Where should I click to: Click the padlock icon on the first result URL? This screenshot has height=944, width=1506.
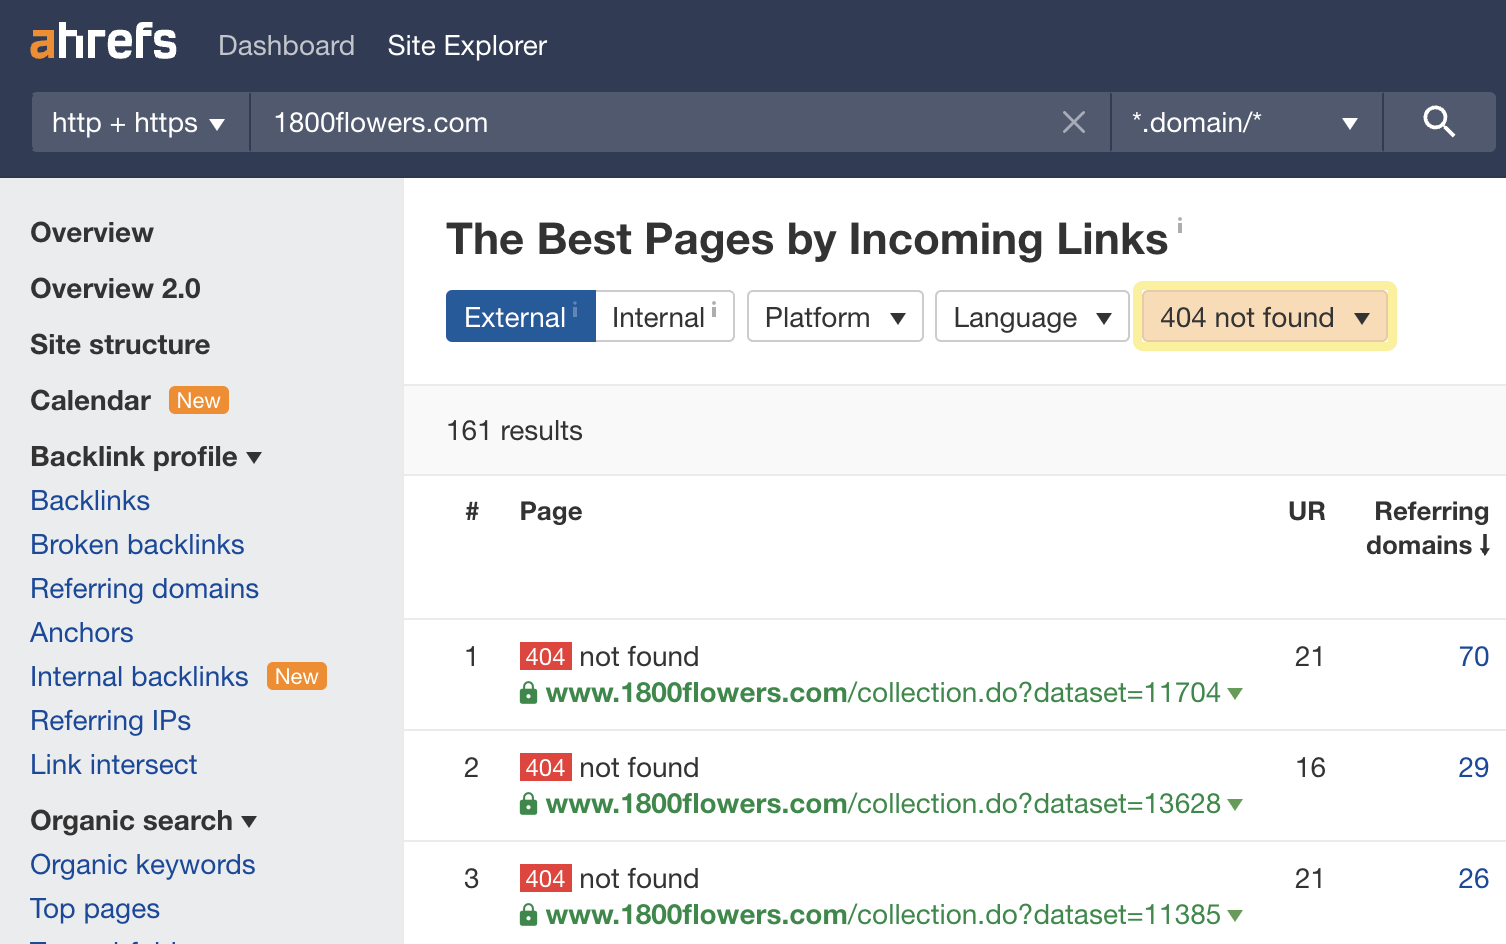pos(527,692)
